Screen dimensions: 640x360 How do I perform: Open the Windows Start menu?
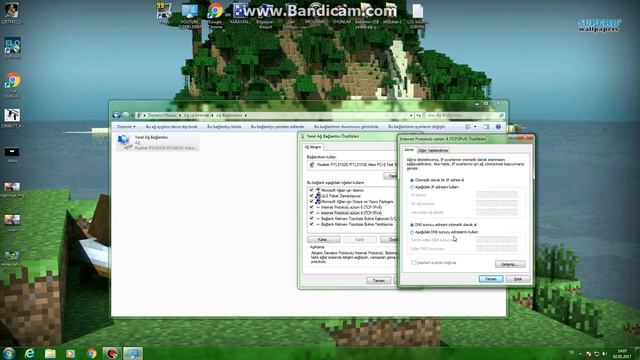(9, 353)
